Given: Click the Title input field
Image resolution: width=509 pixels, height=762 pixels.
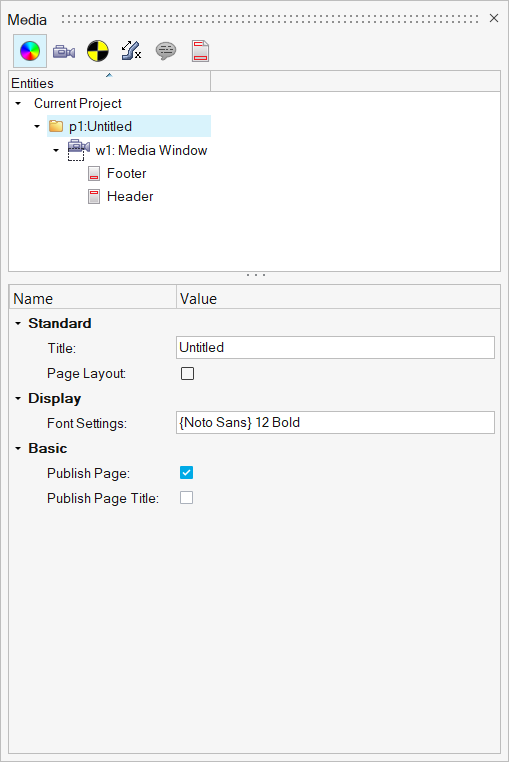Looking at the screenshot, I should (335, 347).
